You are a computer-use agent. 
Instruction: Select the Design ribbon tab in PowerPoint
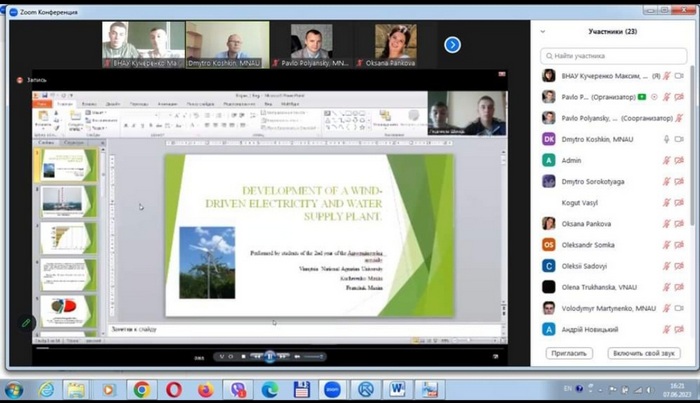coord(113,104)
